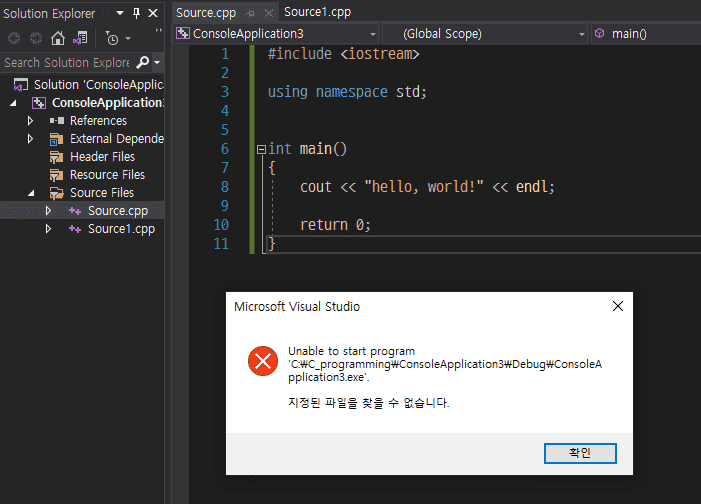Open the main() member dropdown
The image size is (701, 504).
[646, 34]
